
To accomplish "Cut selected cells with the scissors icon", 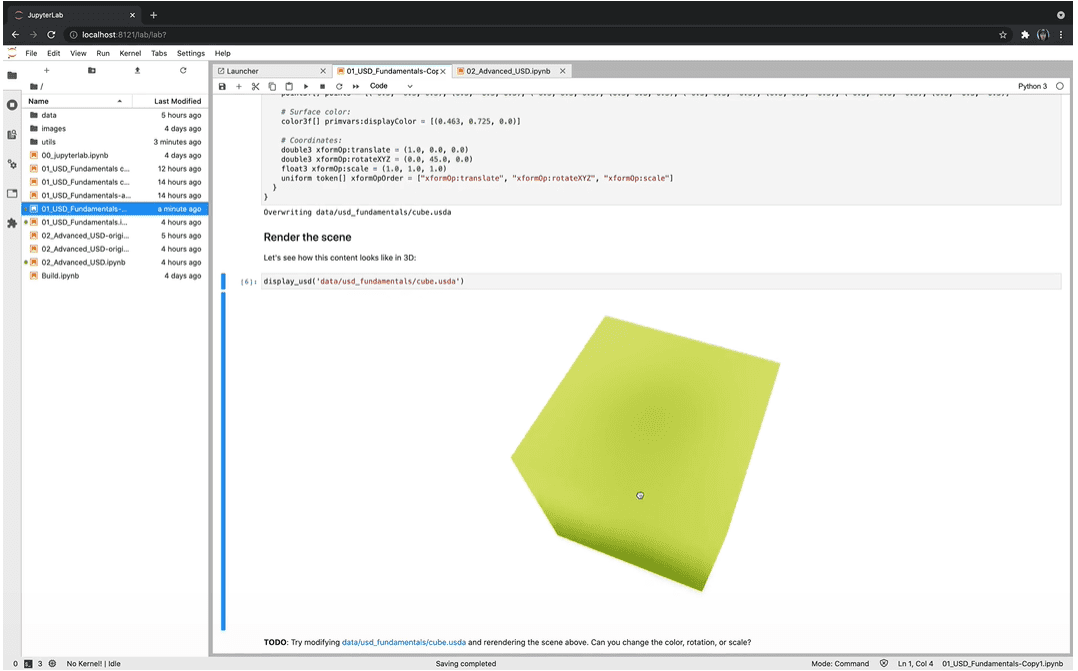I will (x=256, y=87).
